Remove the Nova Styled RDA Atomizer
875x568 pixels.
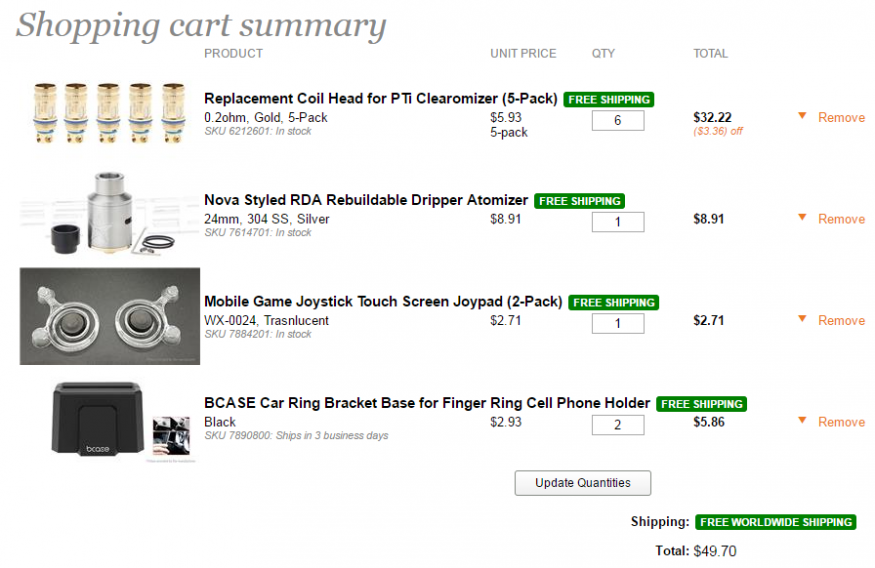click(x=841, y=219)
